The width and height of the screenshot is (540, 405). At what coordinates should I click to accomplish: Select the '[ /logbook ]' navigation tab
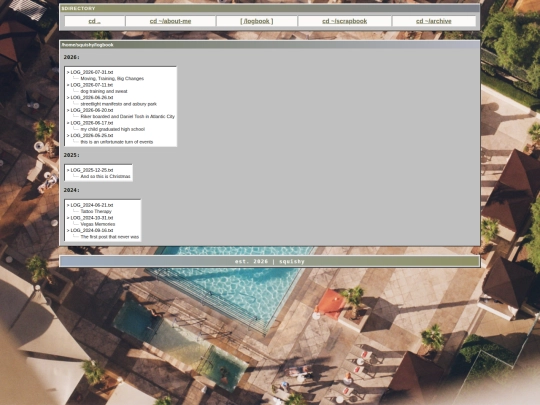pos(257,21)
